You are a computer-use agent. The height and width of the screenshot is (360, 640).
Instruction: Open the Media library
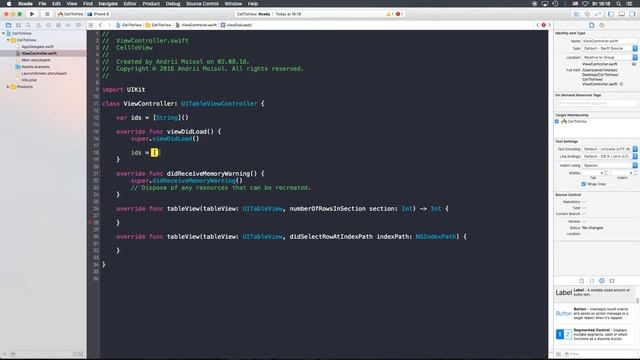pyautogui.click(x=612, y=281)
